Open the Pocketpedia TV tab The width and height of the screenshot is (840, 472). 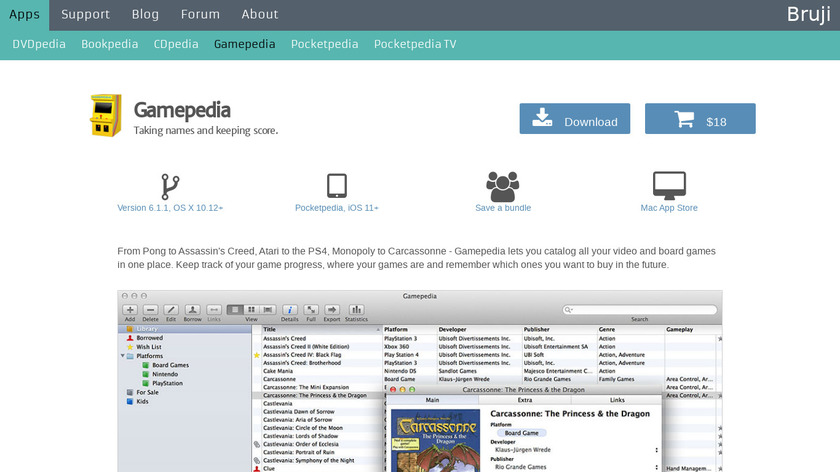(415, 44)
